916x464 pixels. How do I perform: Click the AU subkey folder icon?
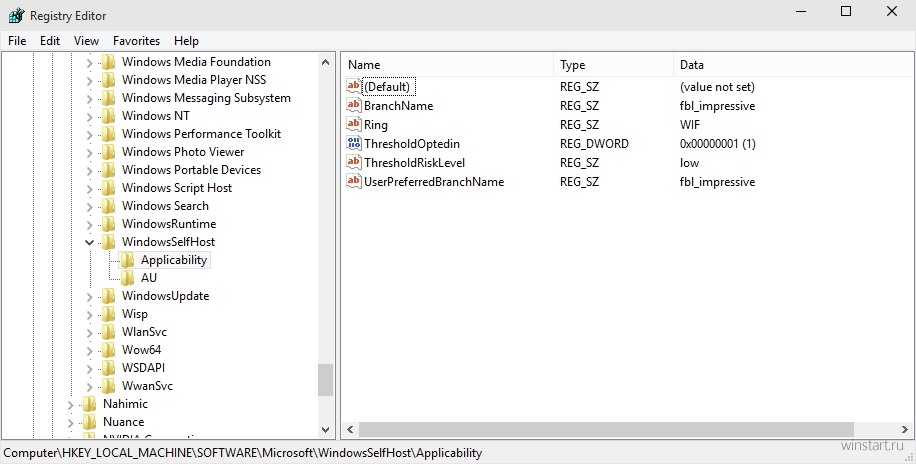click(128, 278)
